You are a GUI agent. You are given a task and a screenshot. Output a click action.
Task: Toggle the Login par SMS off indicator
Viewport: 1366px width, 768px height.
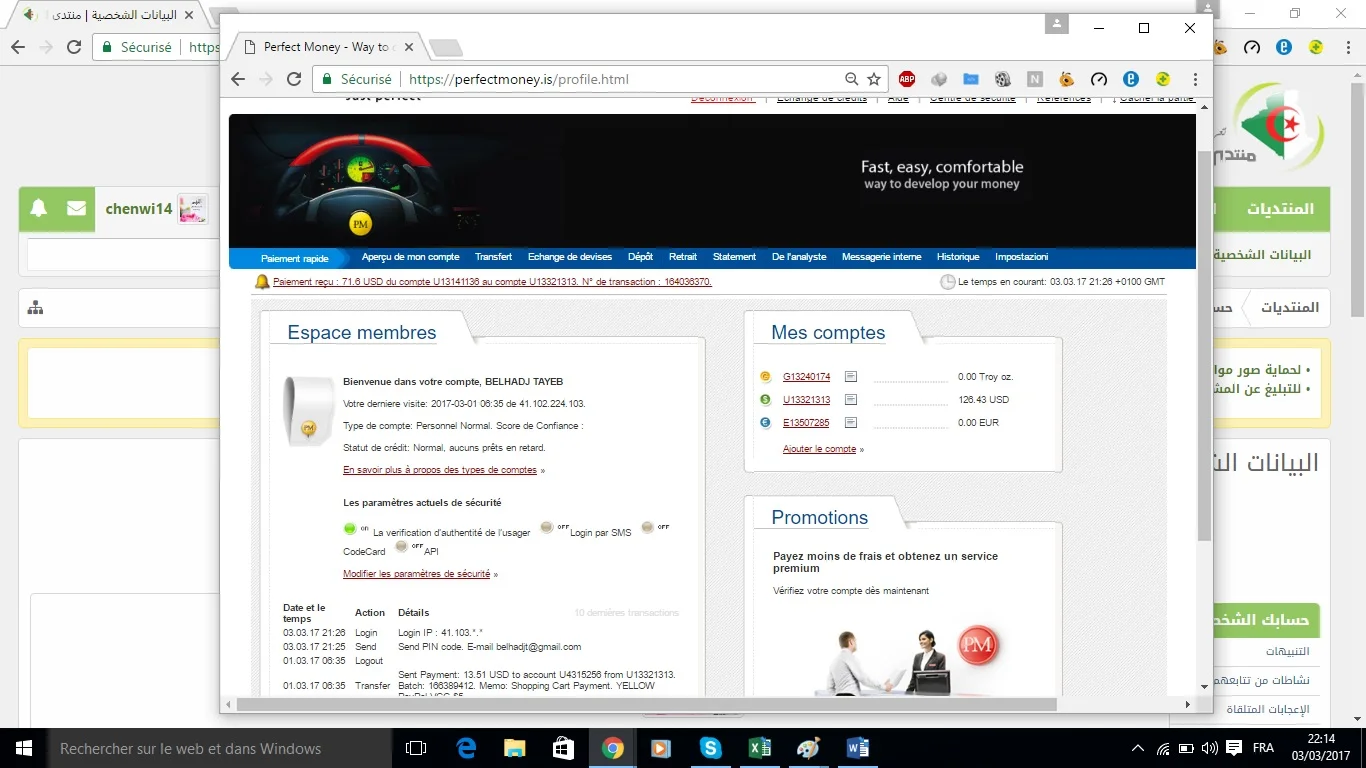tap(547, 528)
